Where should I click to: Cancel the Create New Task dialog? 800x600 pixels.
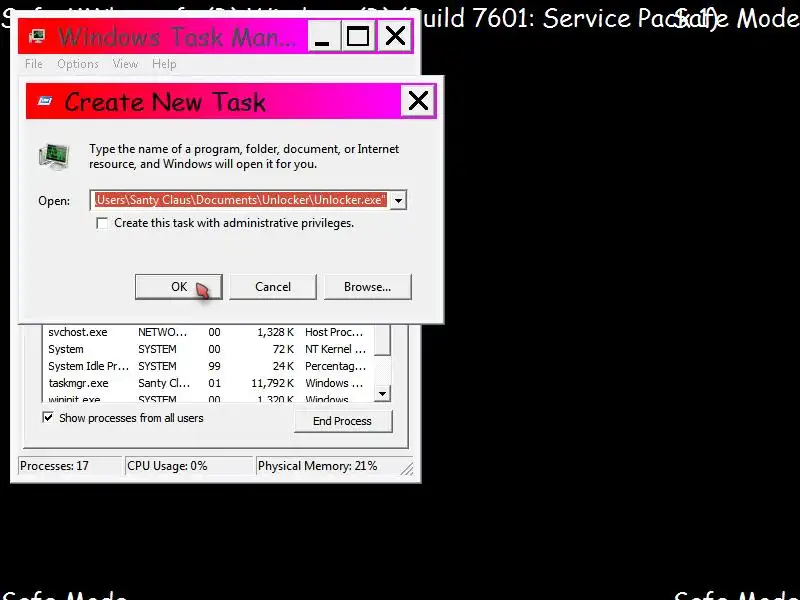click(273, 287)
